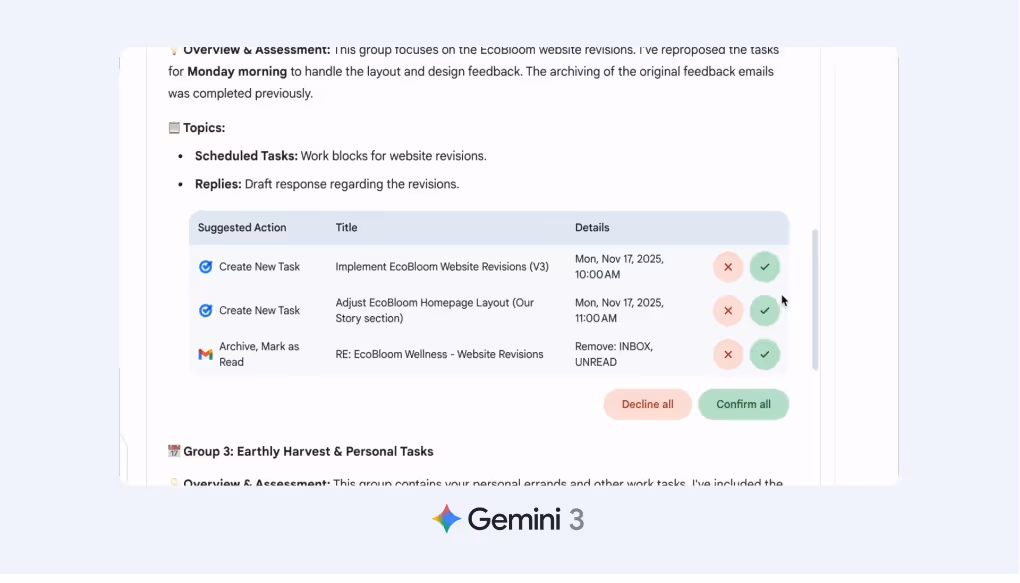Approve archiving the RE: EcoBloom Wellness email
1020x583 pixels.
point(765,354)
